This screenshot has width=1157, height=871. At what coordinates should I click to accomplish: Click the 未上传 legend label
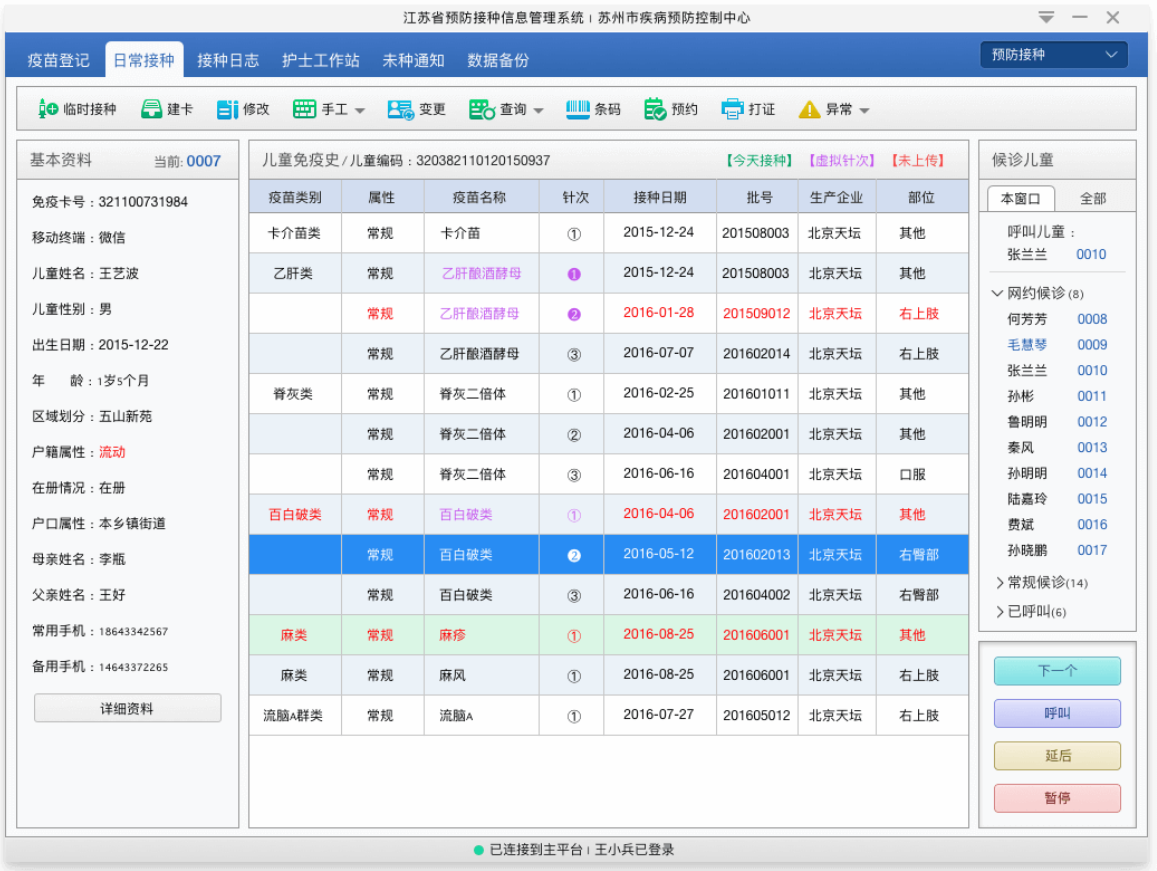tap(918, 161)
